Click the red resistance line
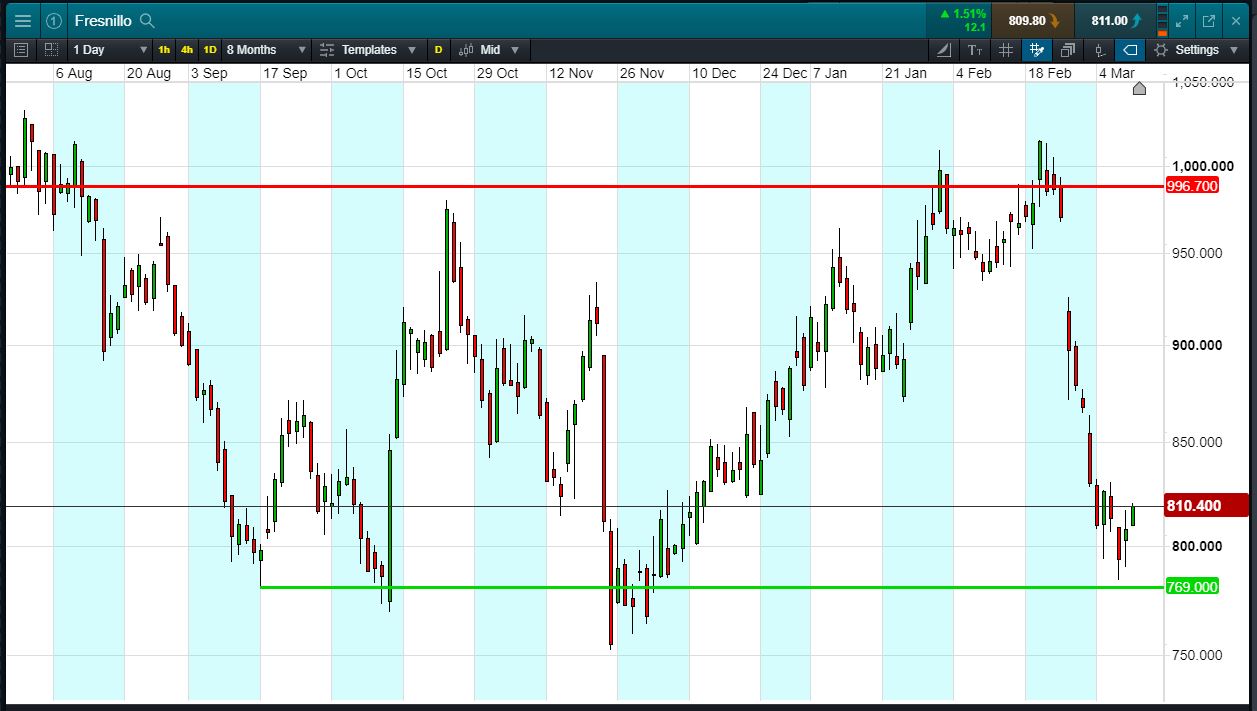The width and height of the screenshot is (1257, 711). point(585,186)
